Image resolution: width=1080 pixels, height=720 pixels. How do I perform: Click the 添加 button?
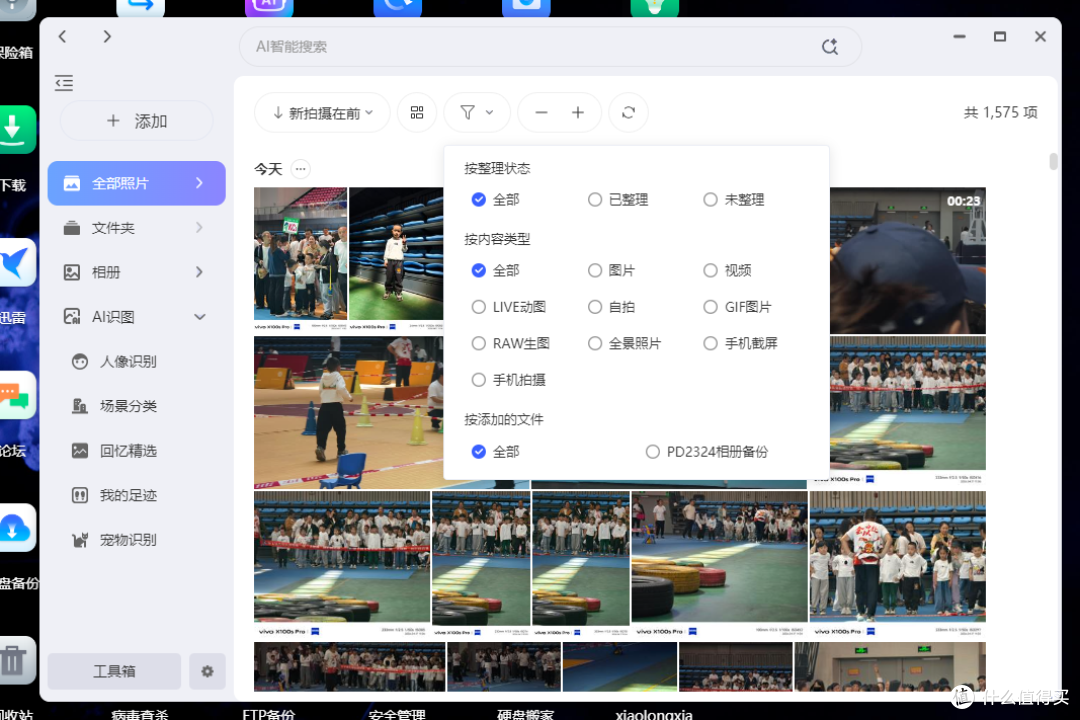coord(136,121)
